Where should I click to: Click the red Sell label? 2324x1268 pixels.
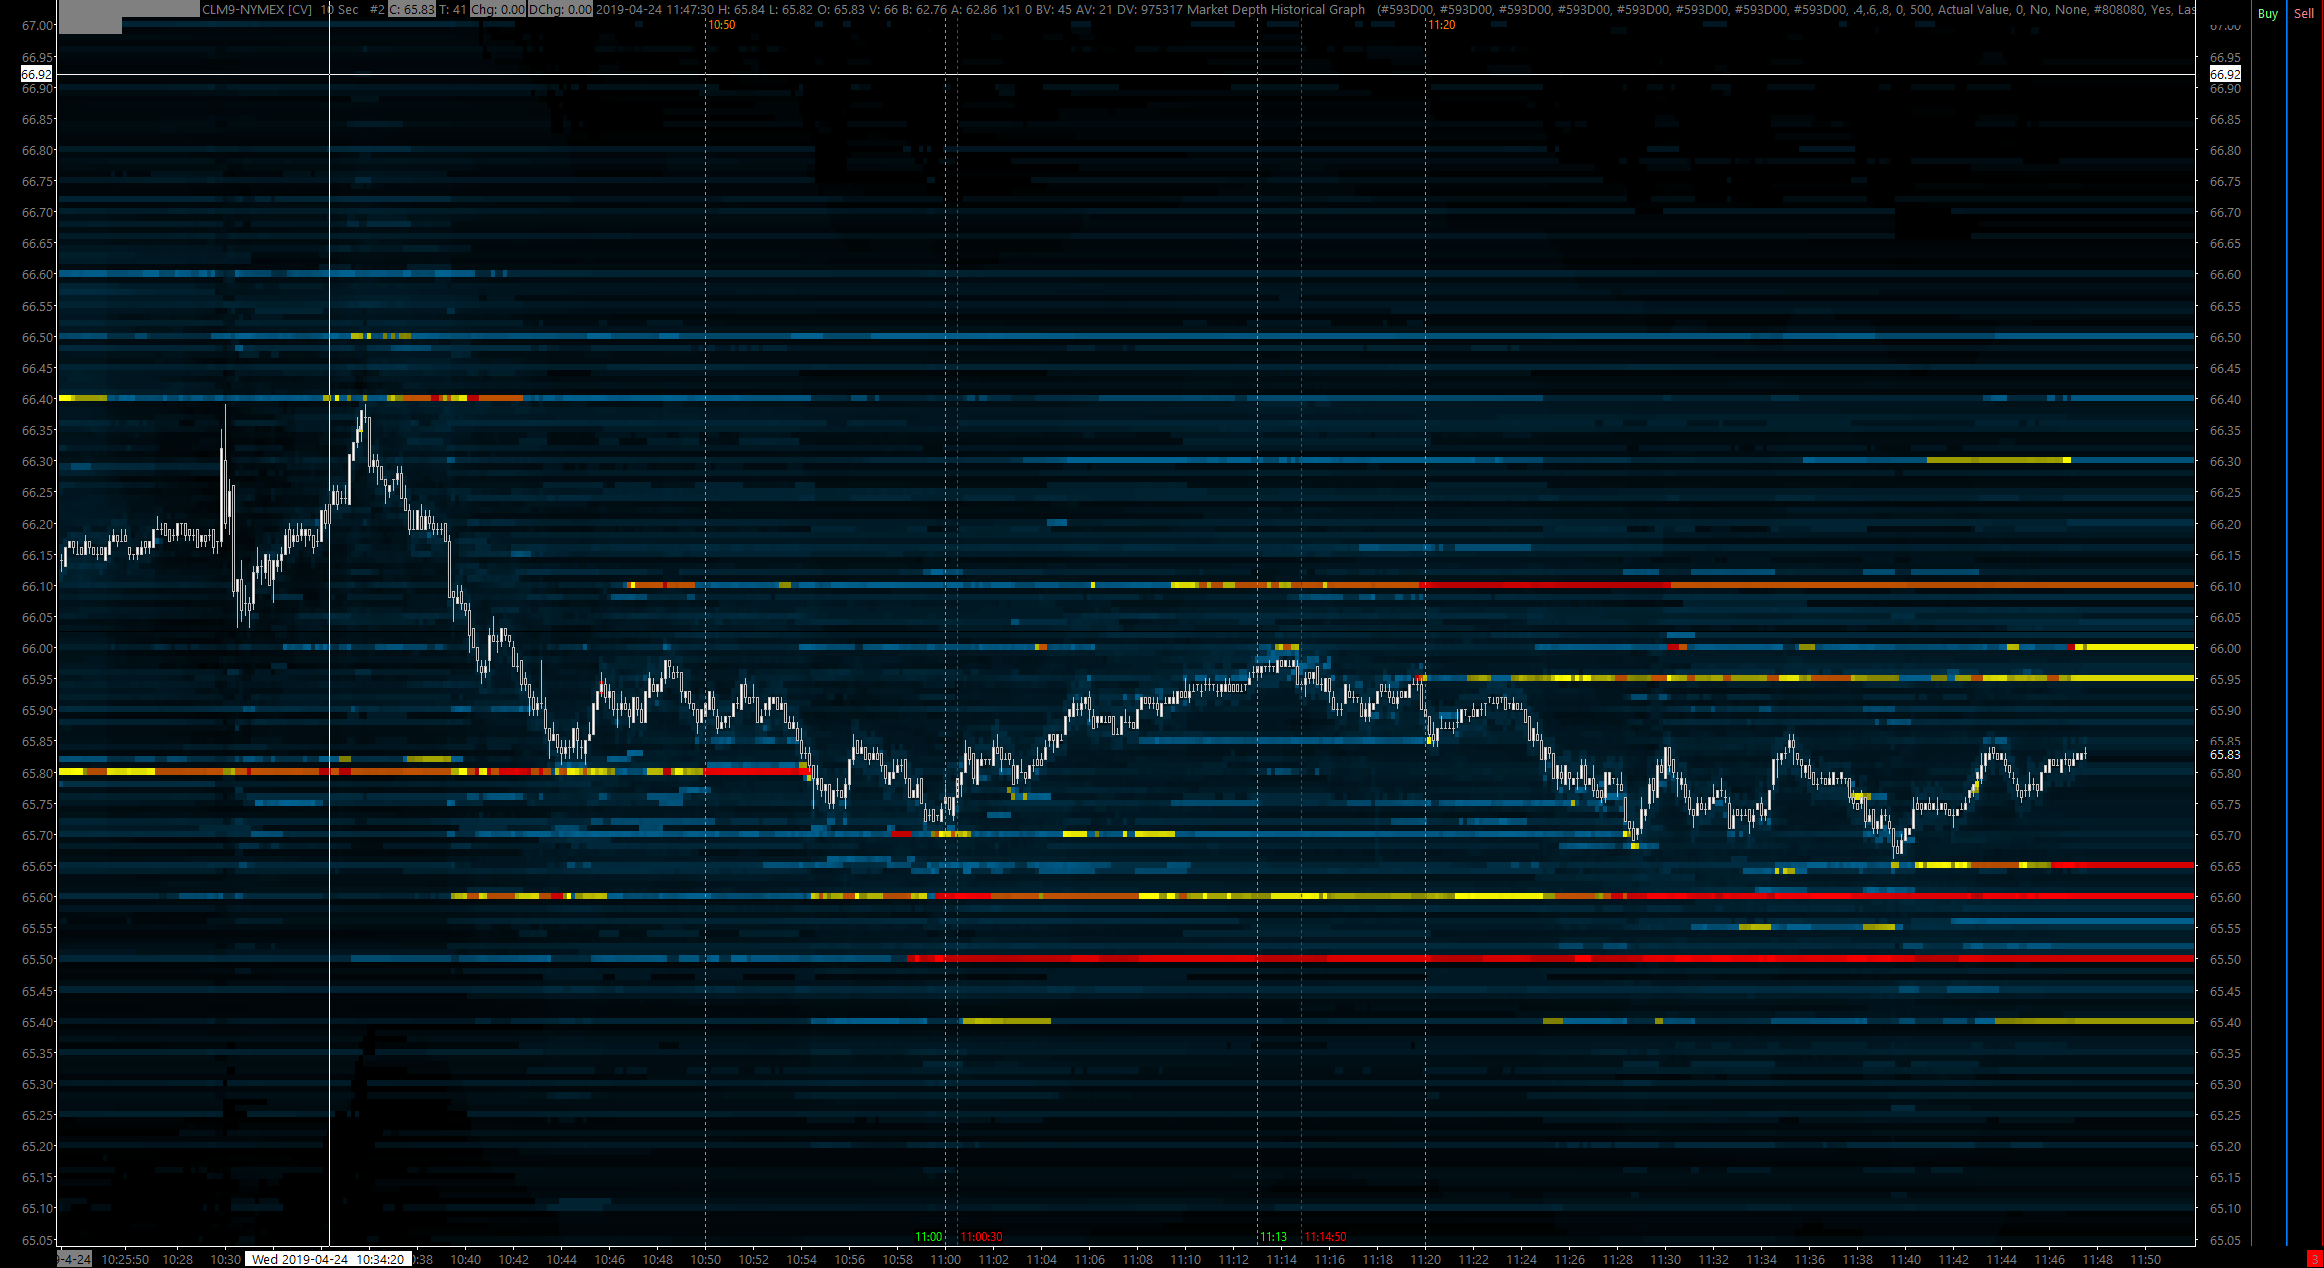[x=2304, y=14]
